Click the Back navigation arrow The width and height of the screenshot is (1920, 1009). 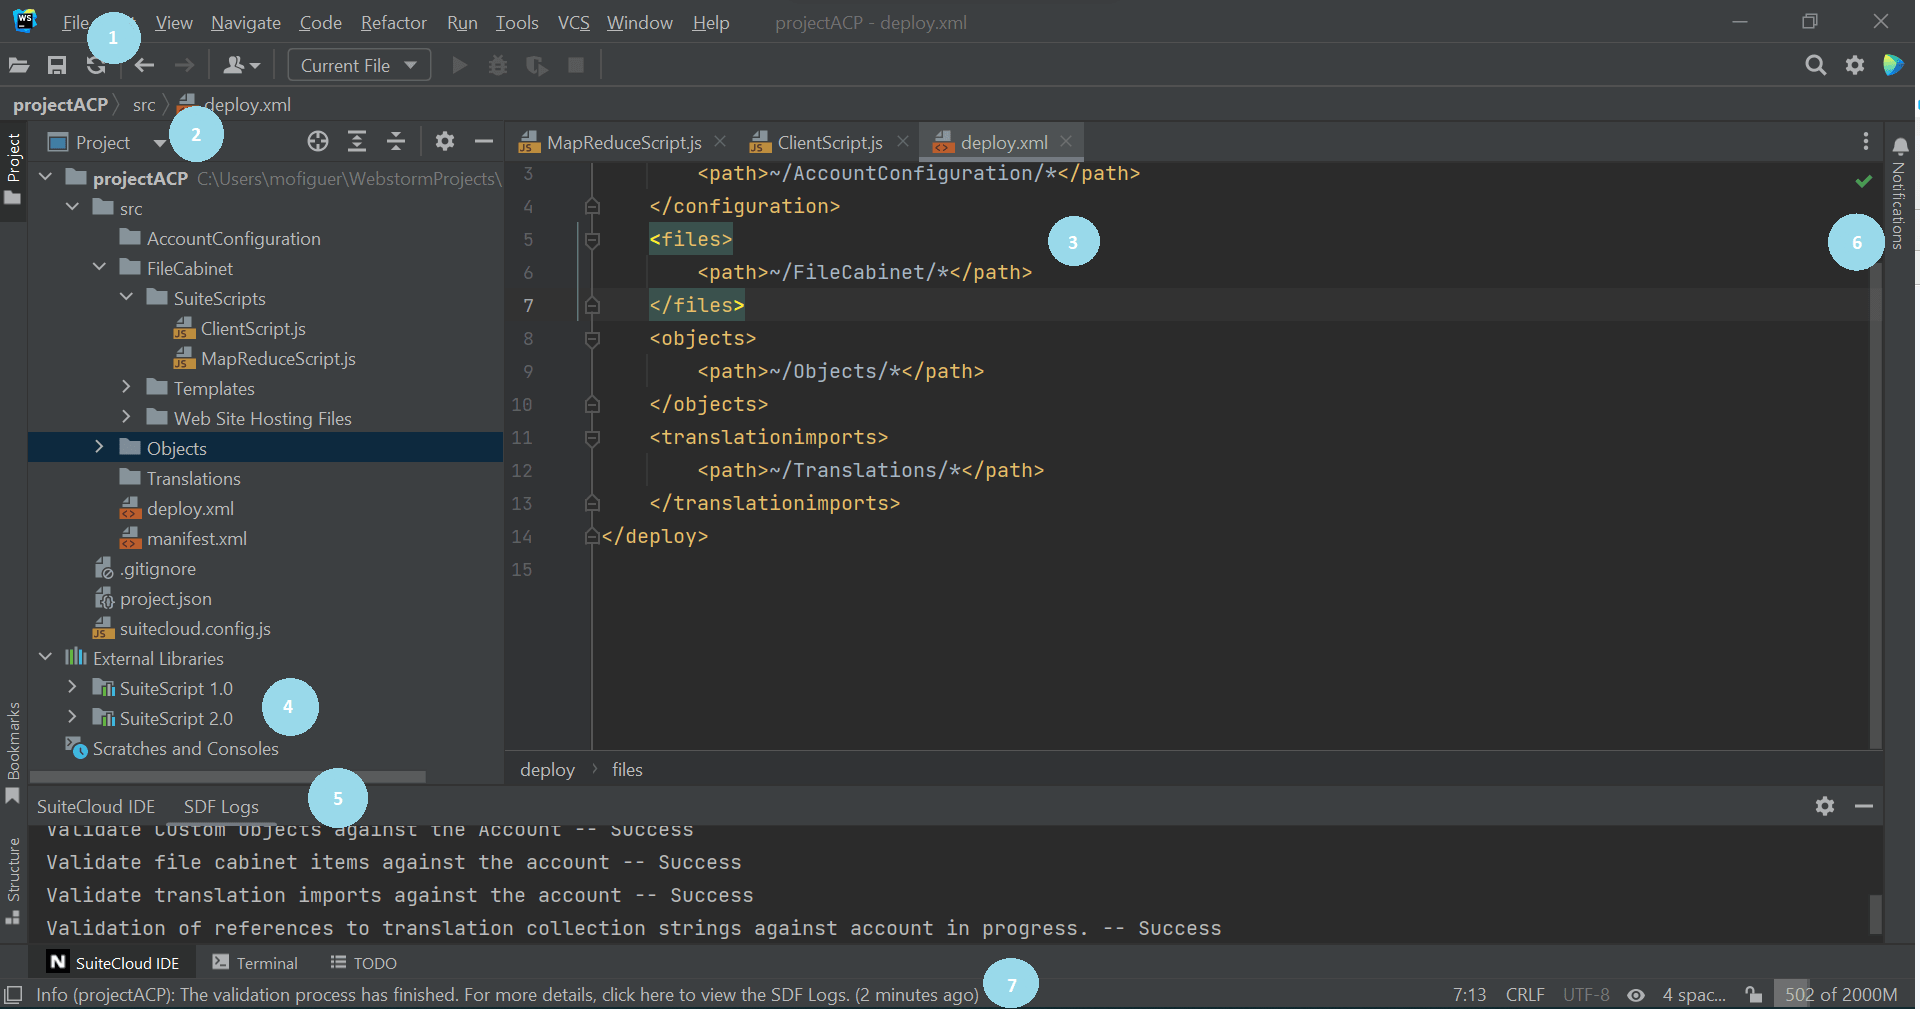coord(145,66)
